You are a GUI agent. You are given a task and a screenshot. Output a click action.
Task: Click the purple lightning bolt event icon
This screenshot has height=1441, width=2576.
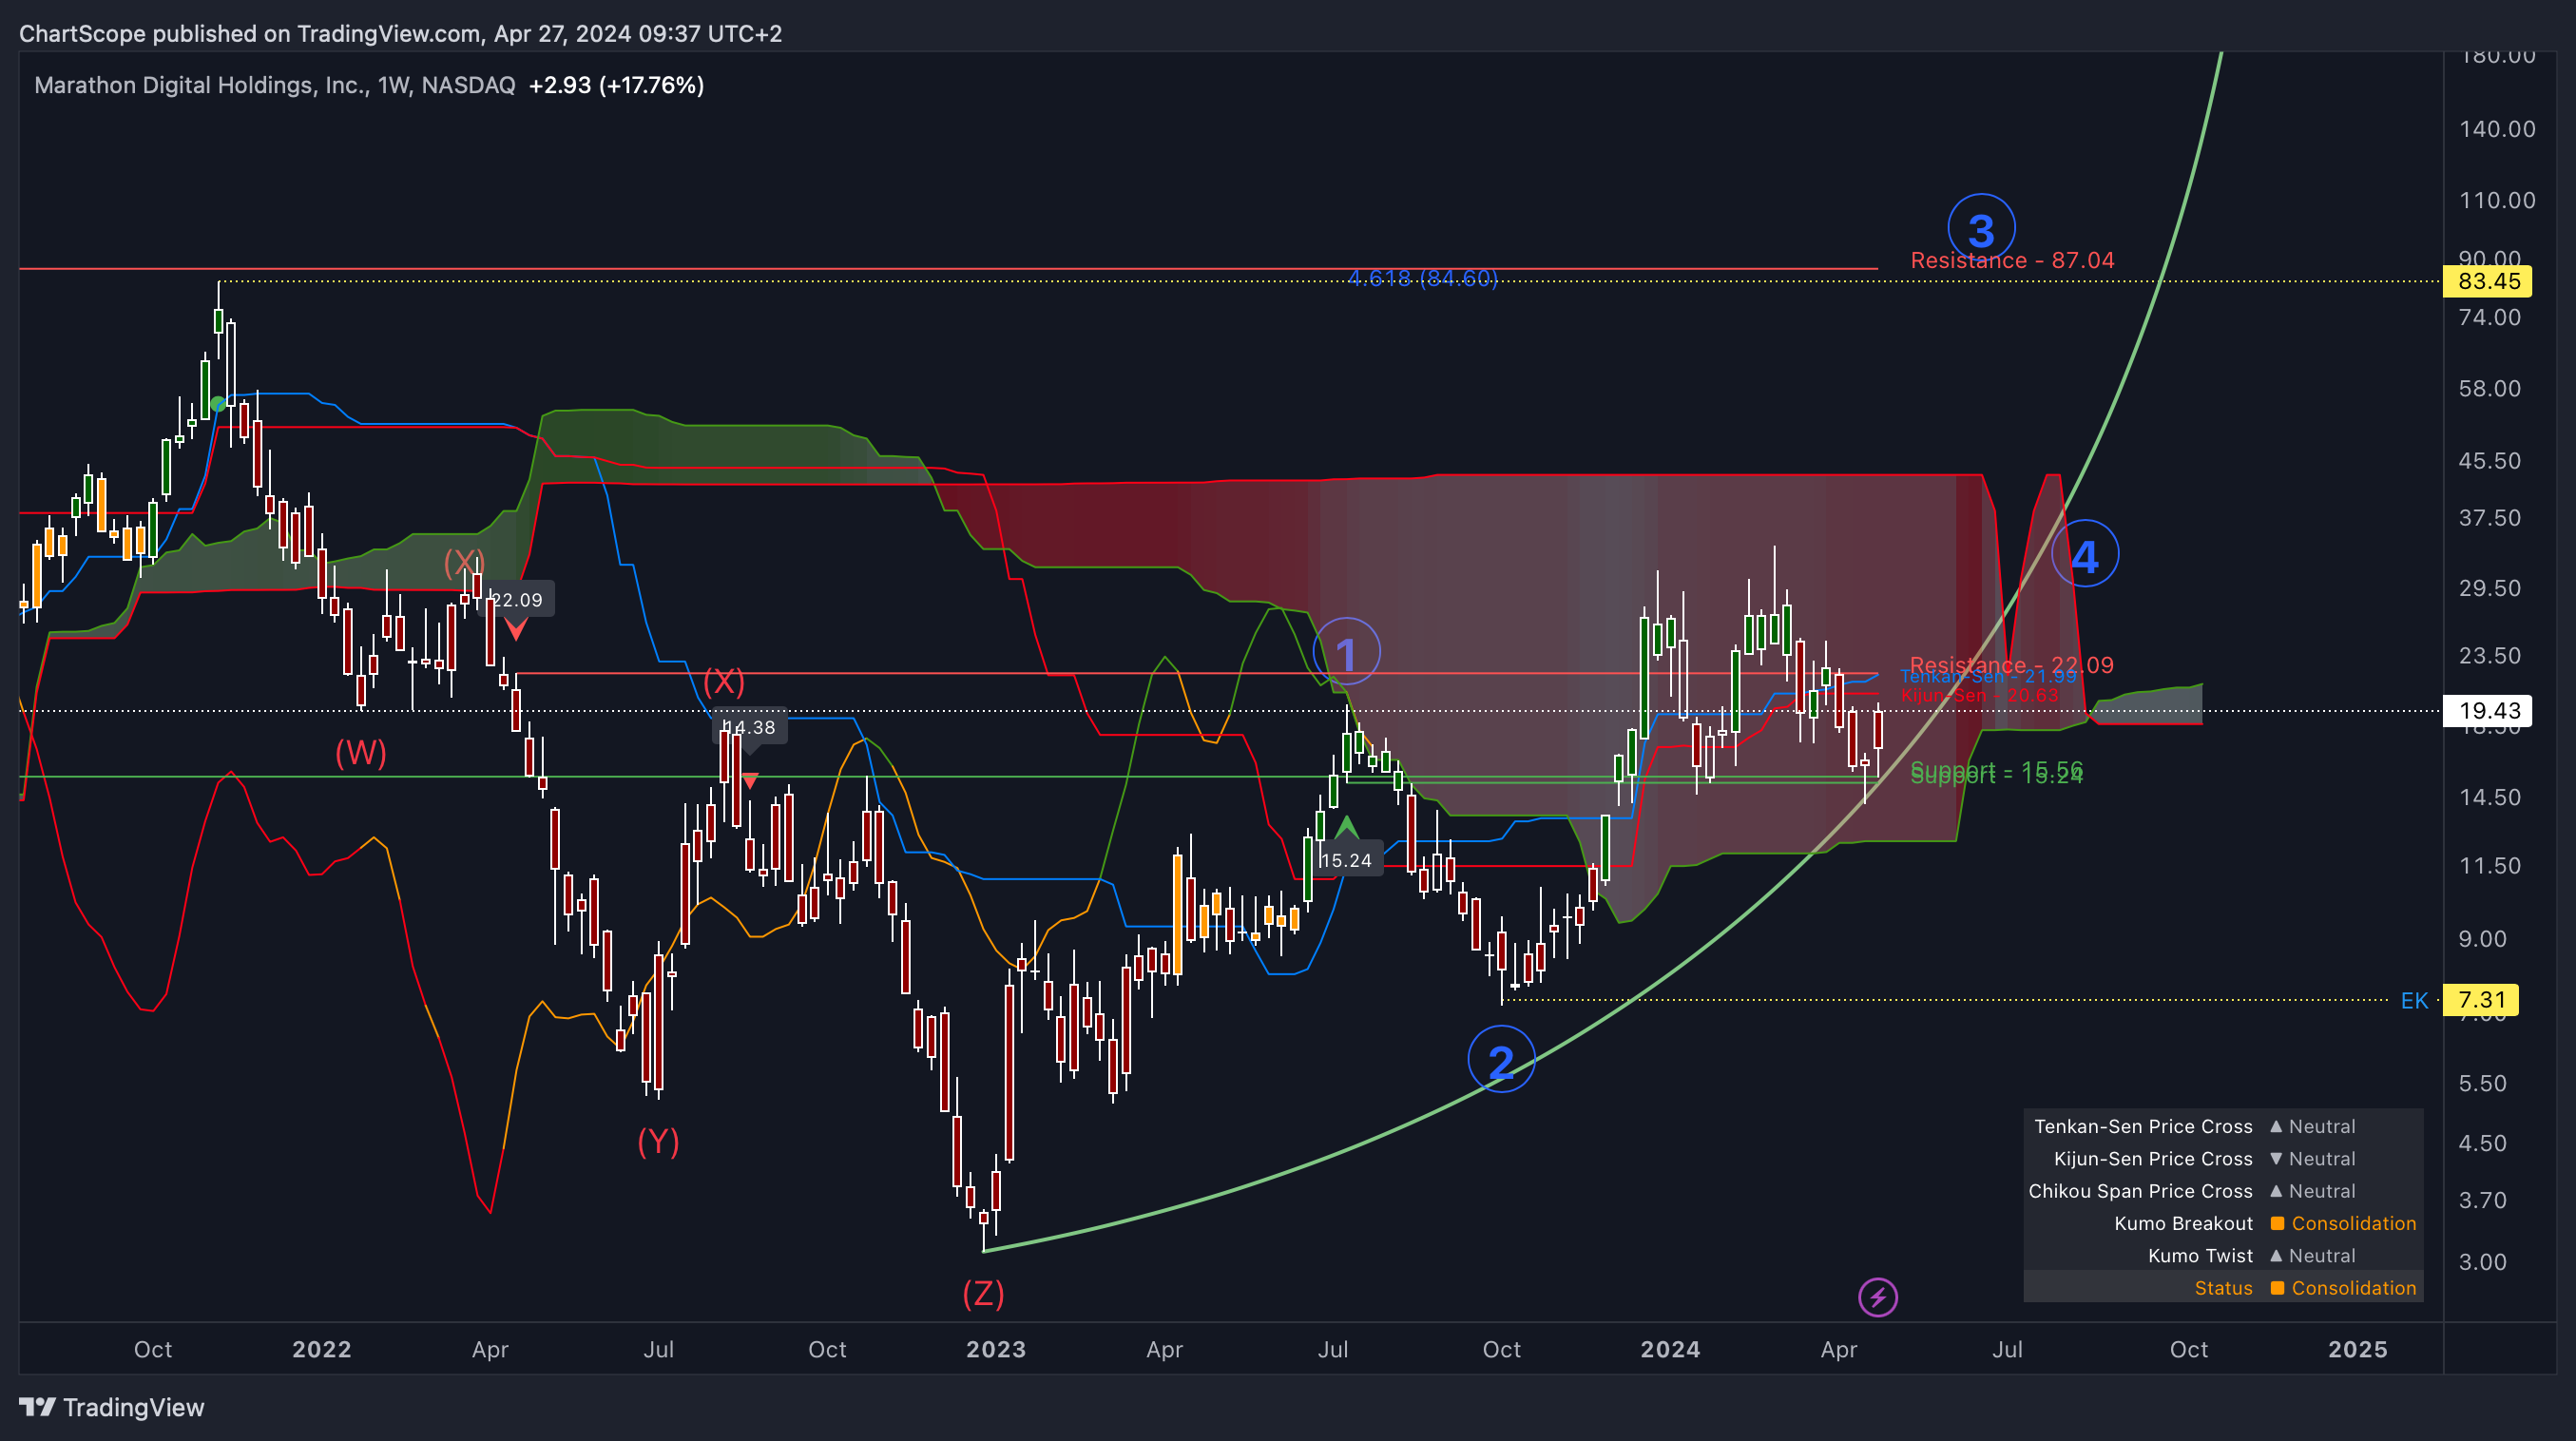[x=1877, y=1297]
